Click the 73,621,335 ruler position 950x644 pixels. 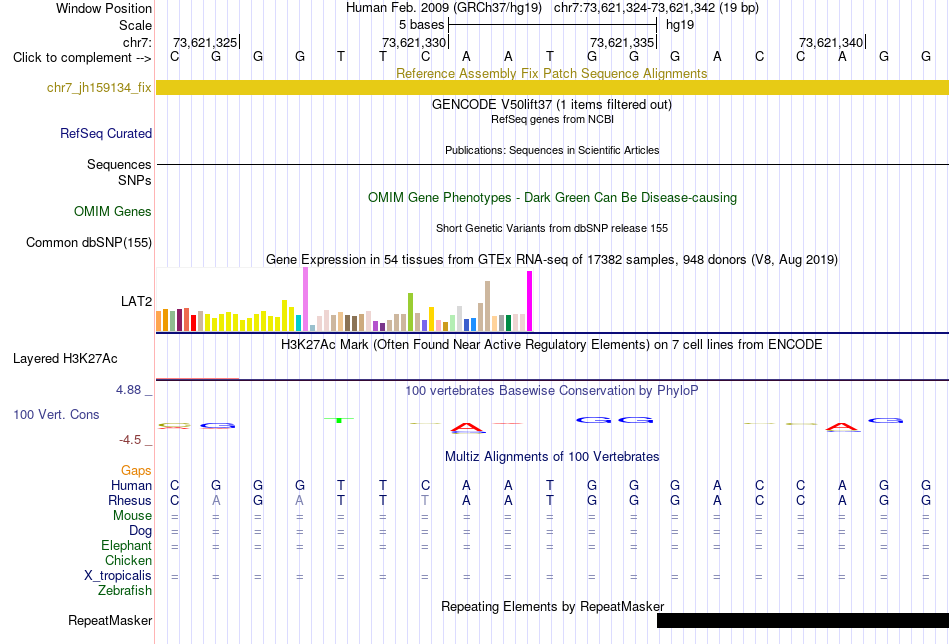click(x=622, y=42)
